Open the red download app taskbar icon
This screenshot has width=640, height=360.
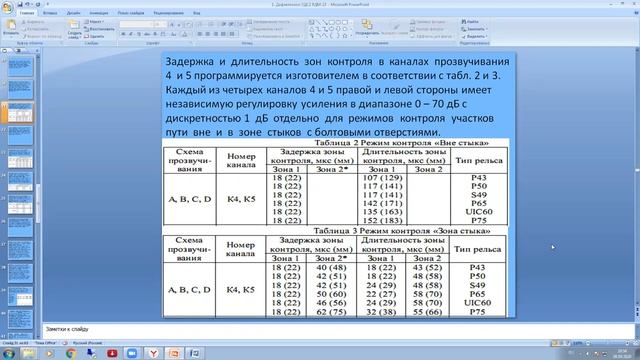pyautogui.click(x=112, y=353)
